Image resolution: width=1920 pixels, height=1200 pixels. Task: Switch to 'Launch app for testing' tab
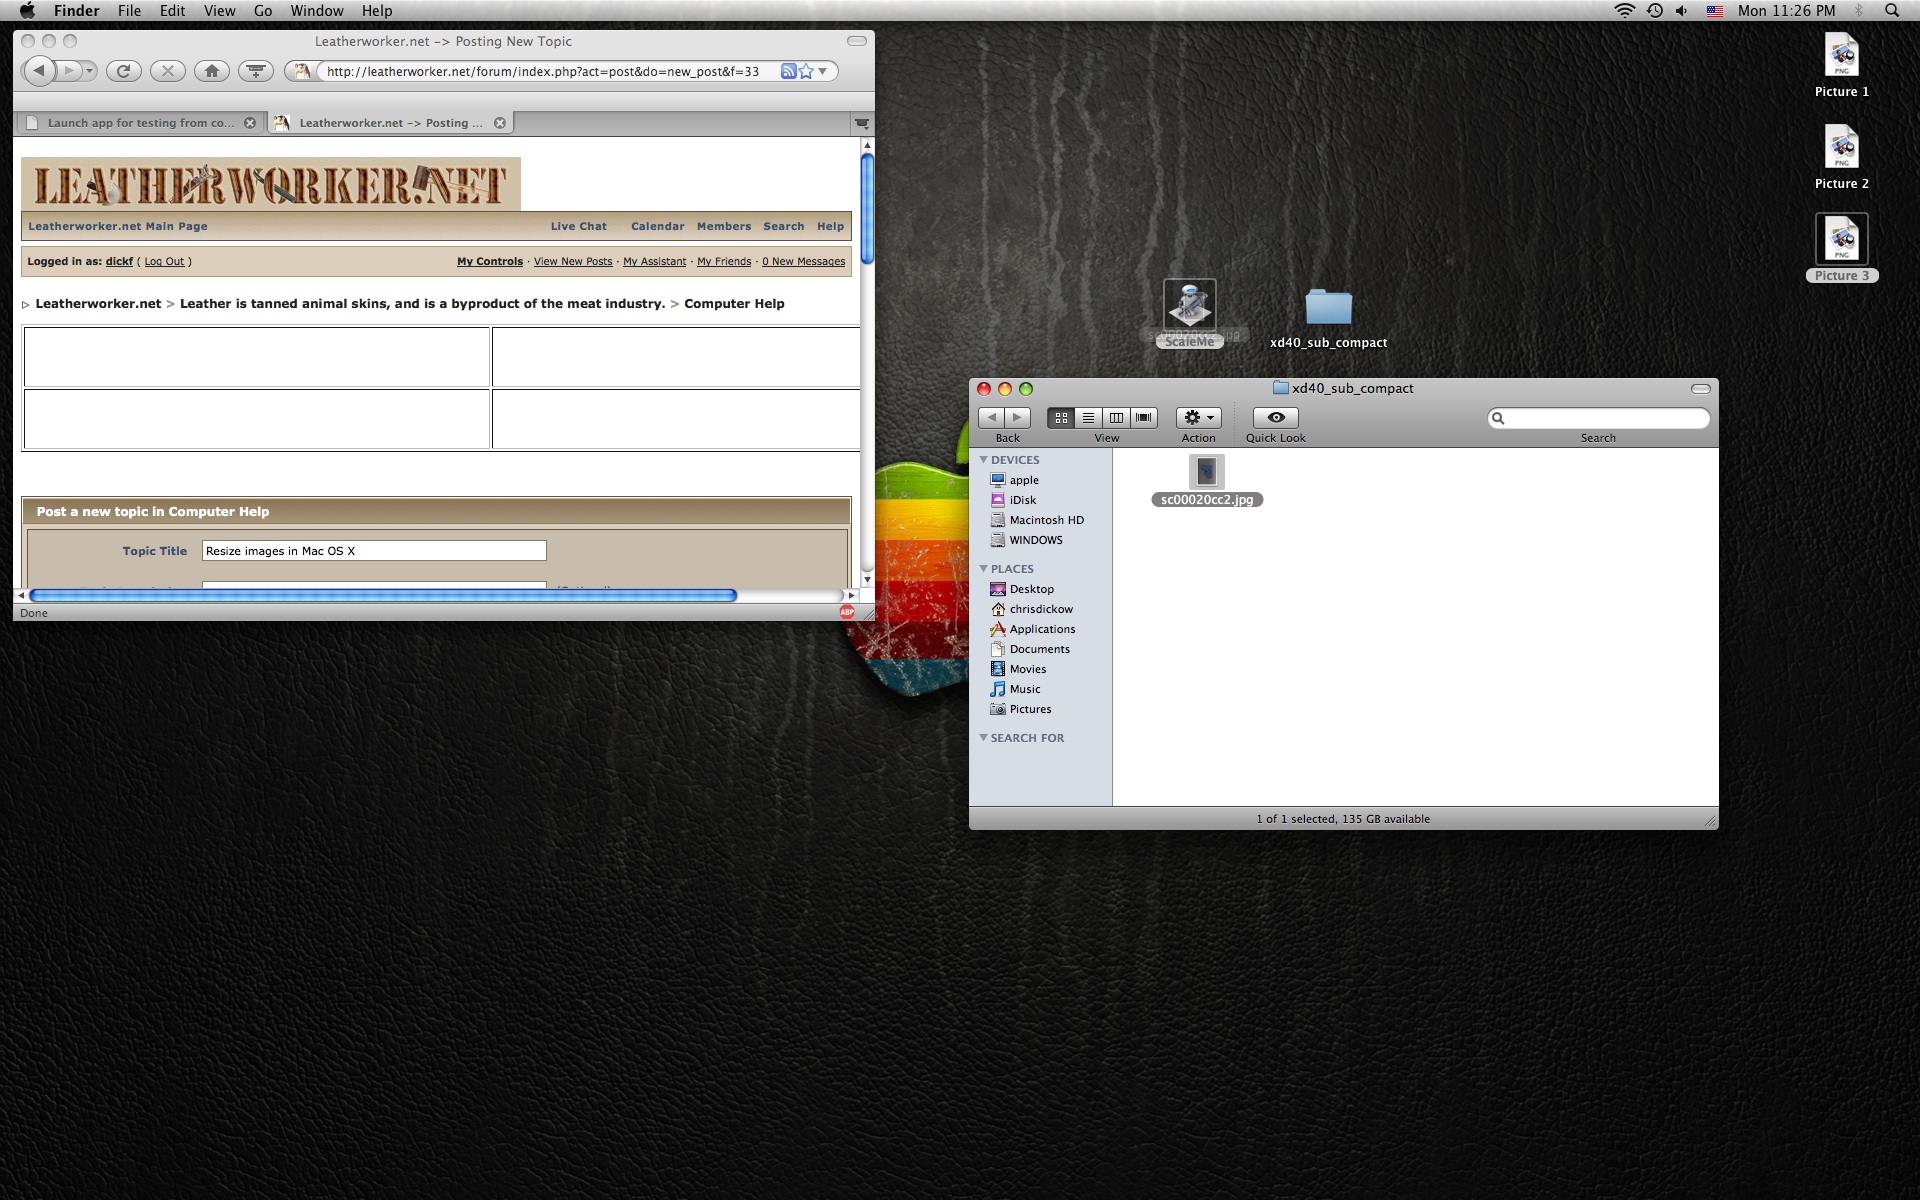coord(140,123)
